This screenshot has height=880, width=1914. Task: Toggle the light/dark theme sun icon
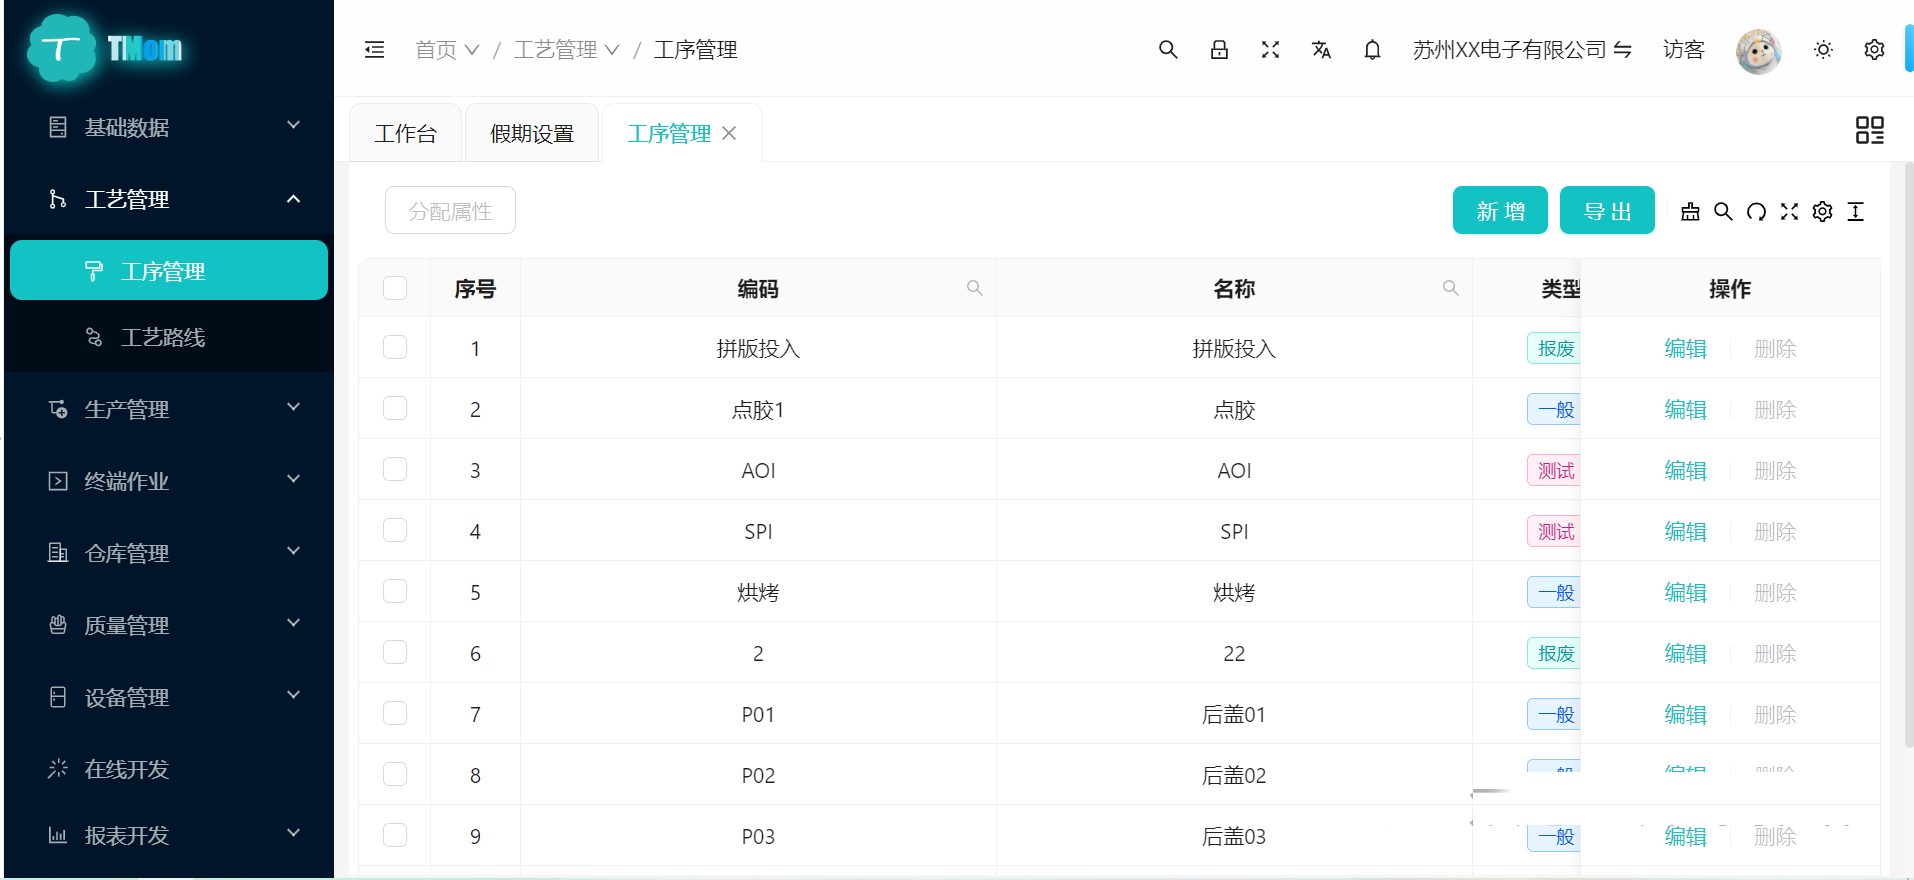1823,50
